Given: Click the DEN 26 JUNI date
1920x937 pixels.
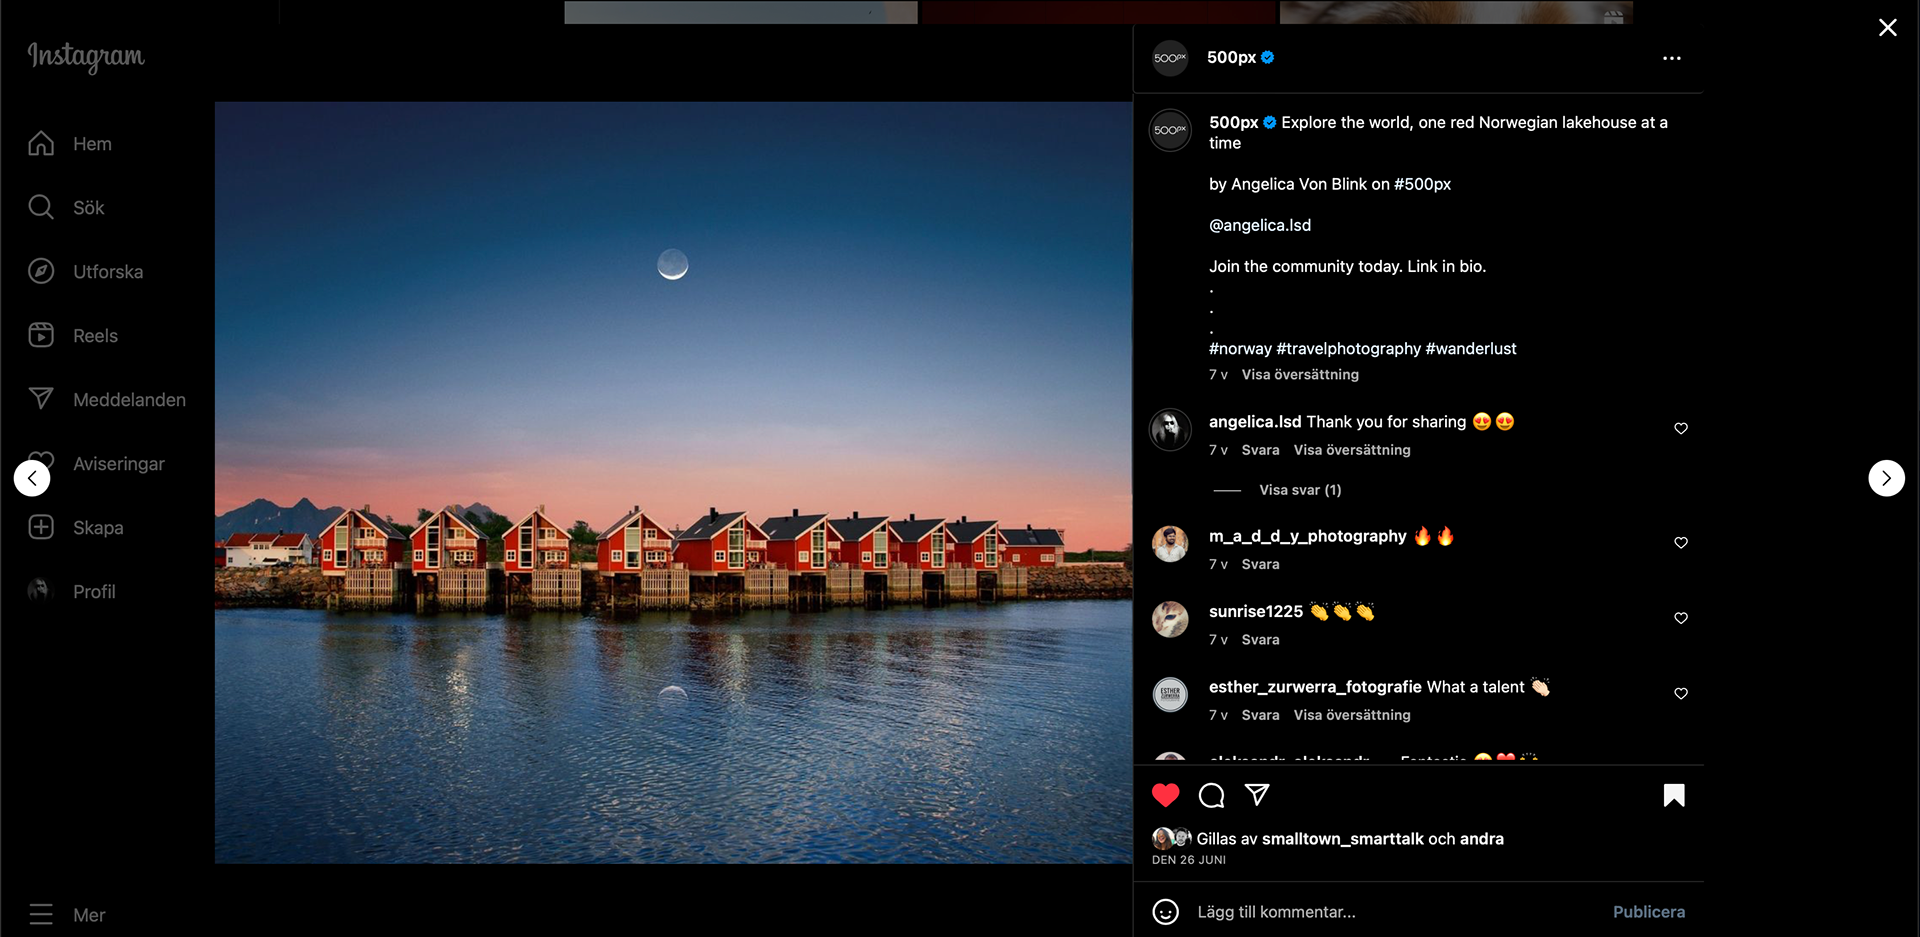Looking at the screenshot, I should [1188, 860].
